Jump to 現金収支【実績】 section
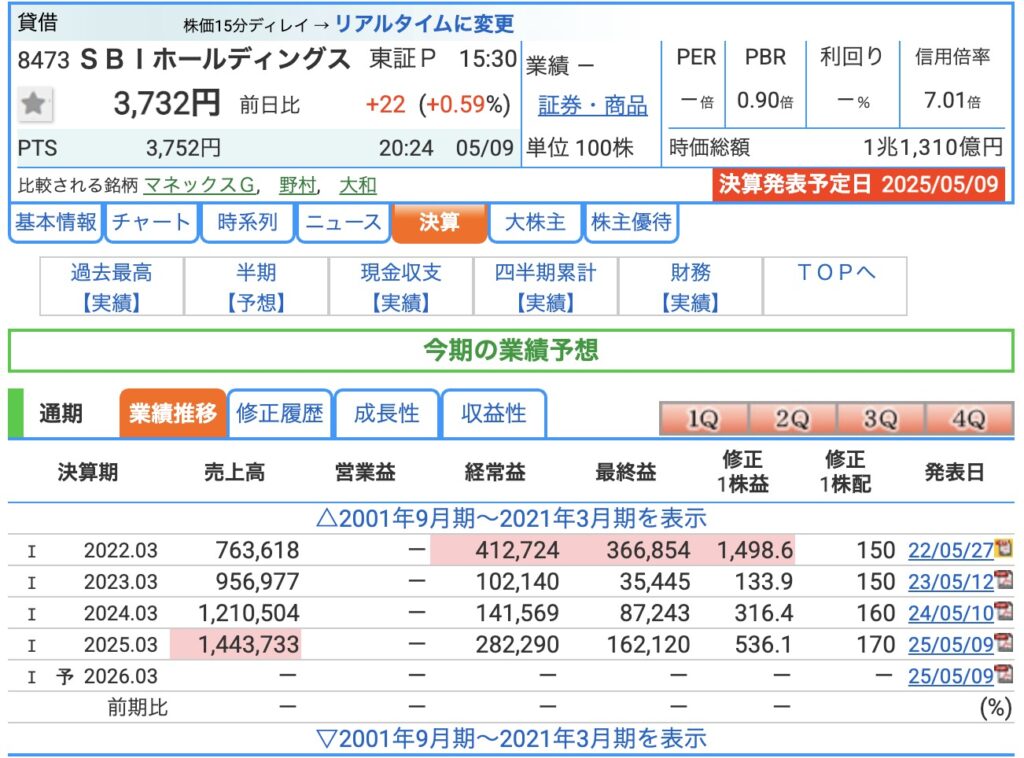This screenshot has height=758, width=1024. (401, 287)
